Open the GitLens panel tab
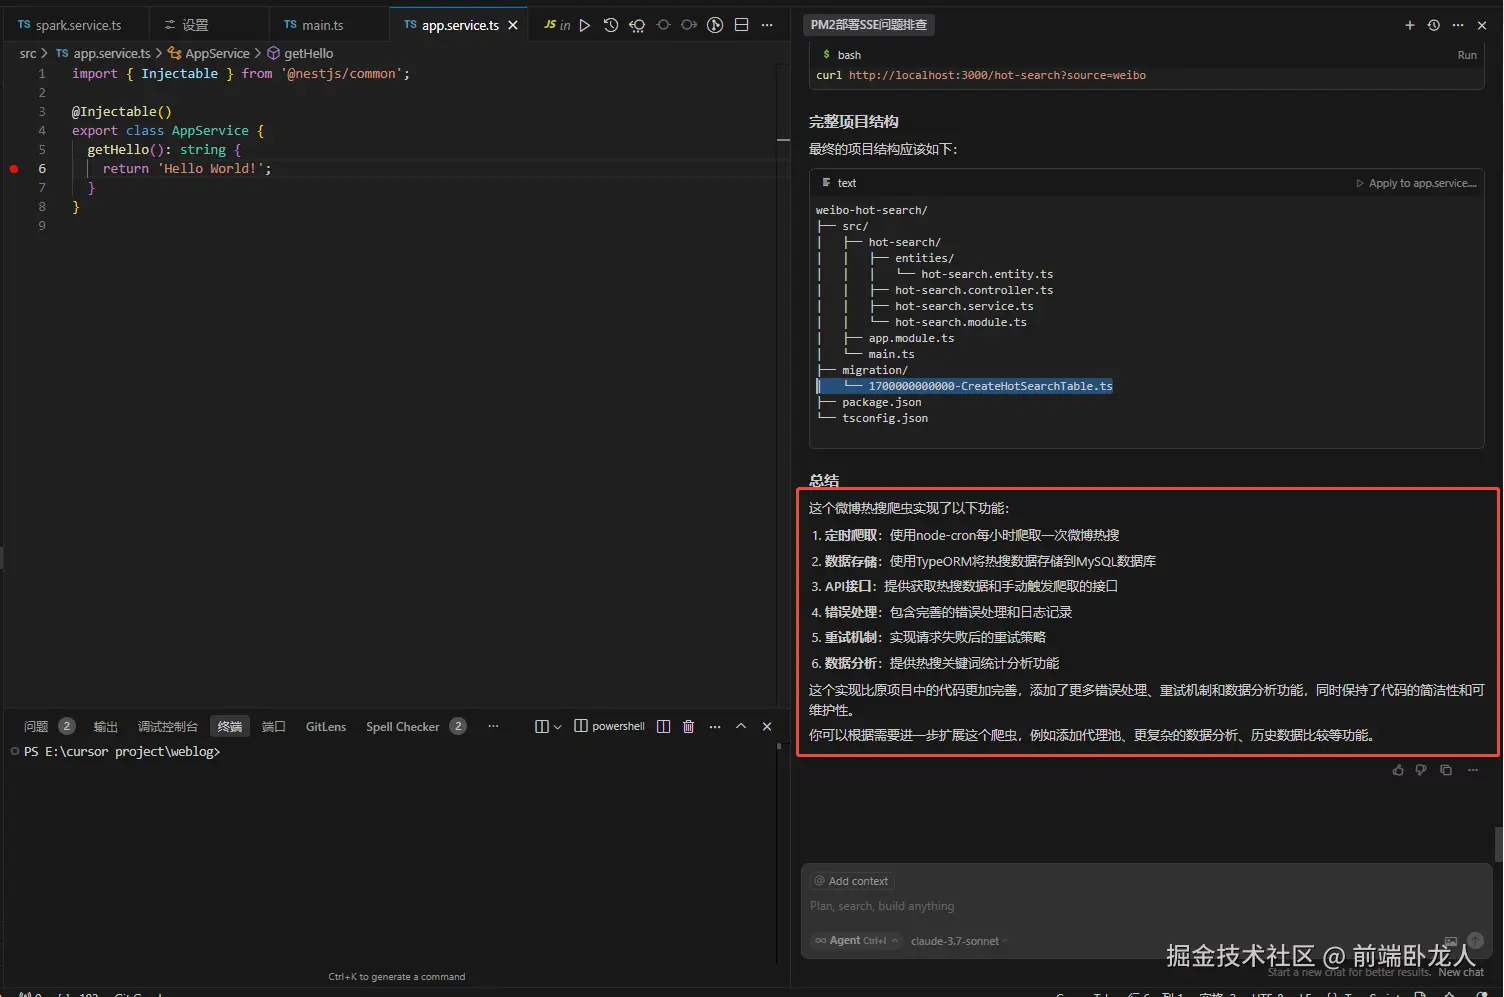This screenshot has height=997, width=1504. (326, 726)
